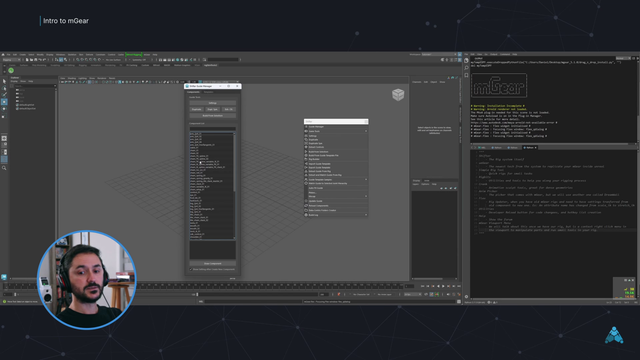This screenshot has width=640, height=360.
Task: Click the clock icon in Script Editor sidebar
Action: pyautogui.click(x=466, y=60)
